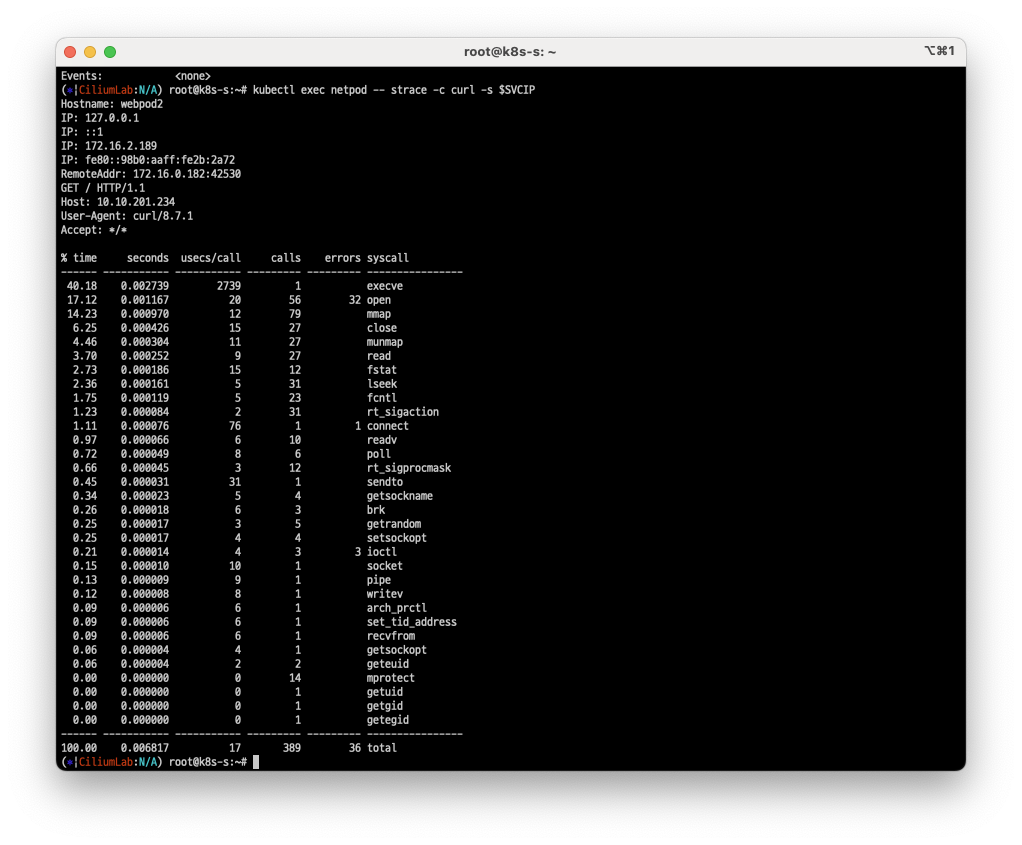Click the mmap syscall name
1022x845 pixels.
coord(379,314)
